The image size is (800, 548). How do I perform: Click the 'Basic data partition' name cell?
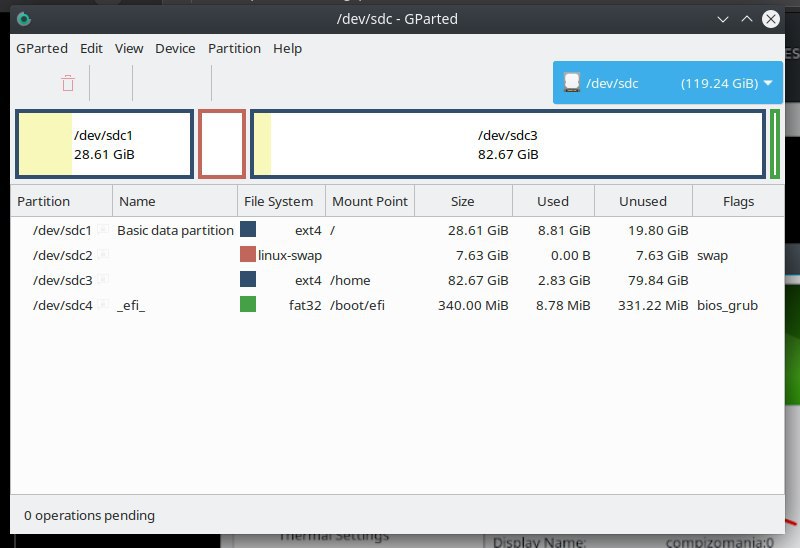(176, 231)
